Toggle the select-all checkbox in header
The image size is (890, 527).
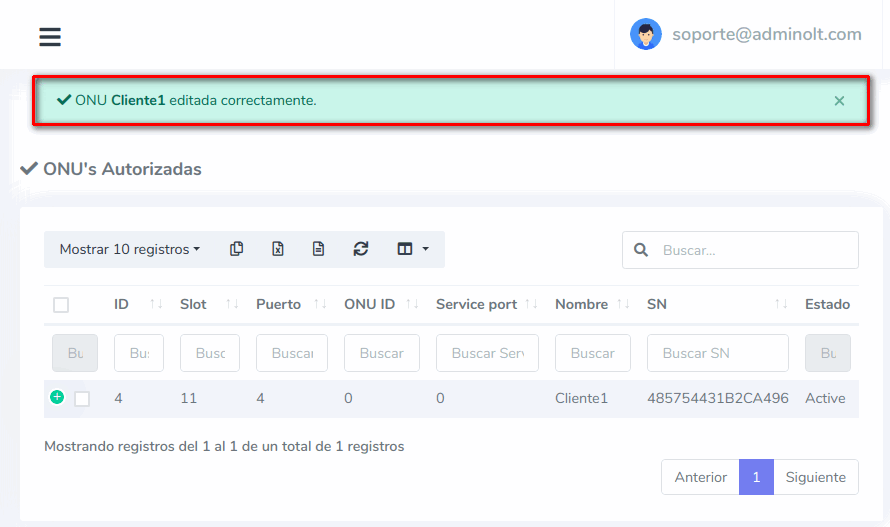point(61,305)
